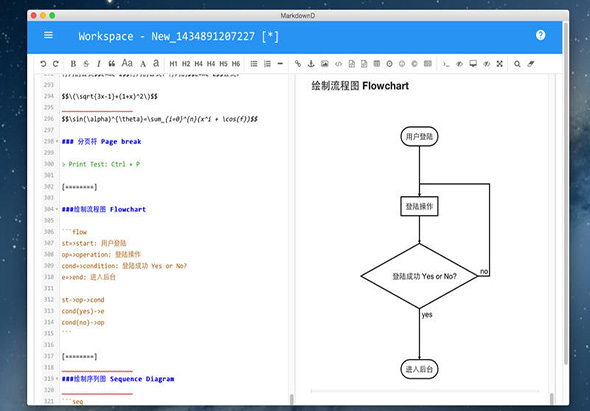Insert a page break with the newspaper icon
Image resolution: width=590 pixels, height=411 pixels.
point(428,63)
